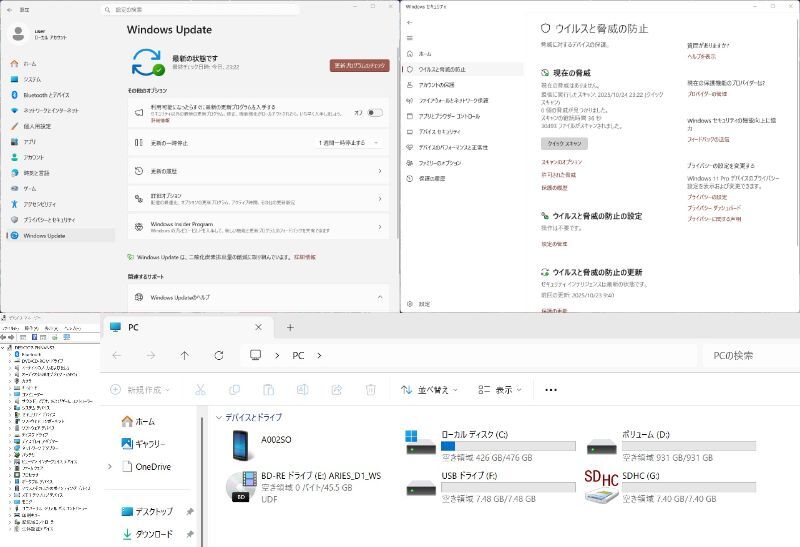Open アプリ in the Settings sidebar
Viewport: 800px width, 547px height.
coord(60,142)
